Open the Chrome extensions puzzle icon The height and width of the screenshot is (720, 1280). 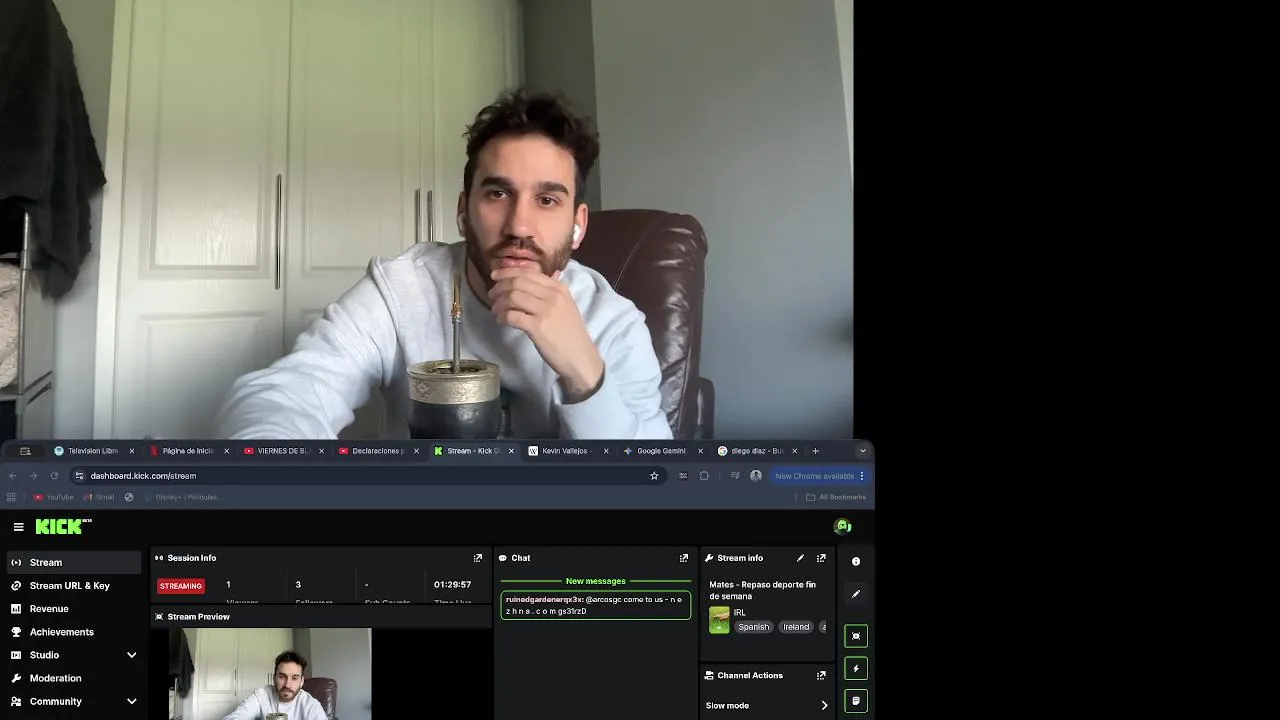point(704,476)
